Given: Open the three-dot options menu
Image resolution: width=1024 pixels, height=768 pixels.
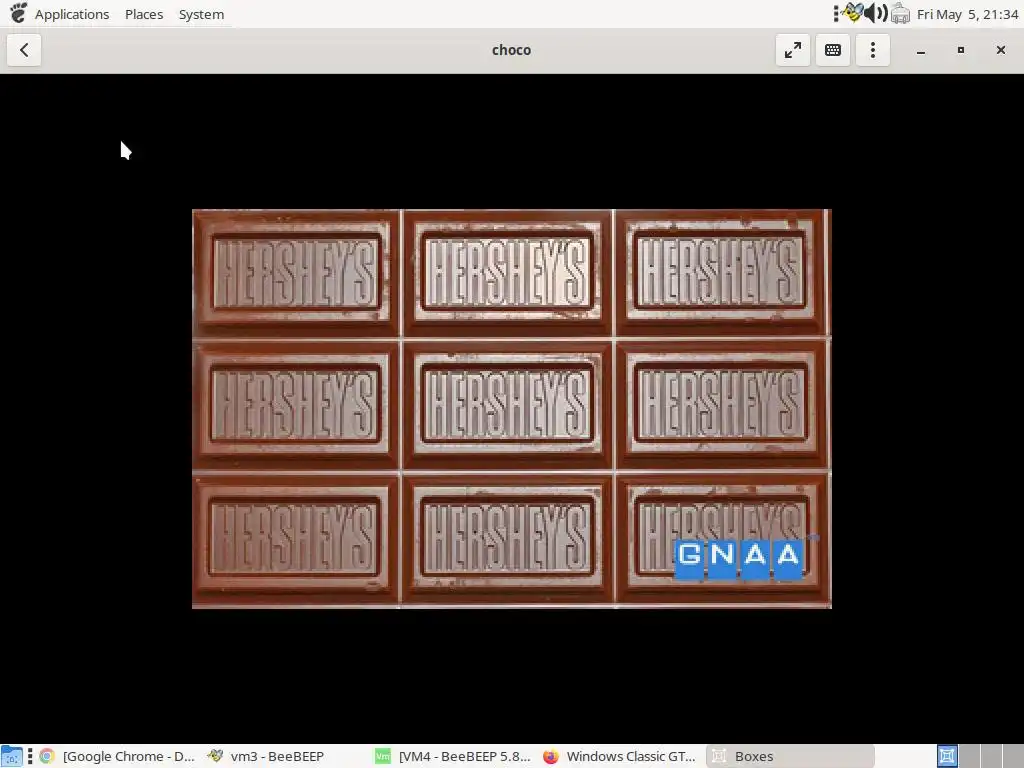Looking at the screenshot, I should (872, 50).
